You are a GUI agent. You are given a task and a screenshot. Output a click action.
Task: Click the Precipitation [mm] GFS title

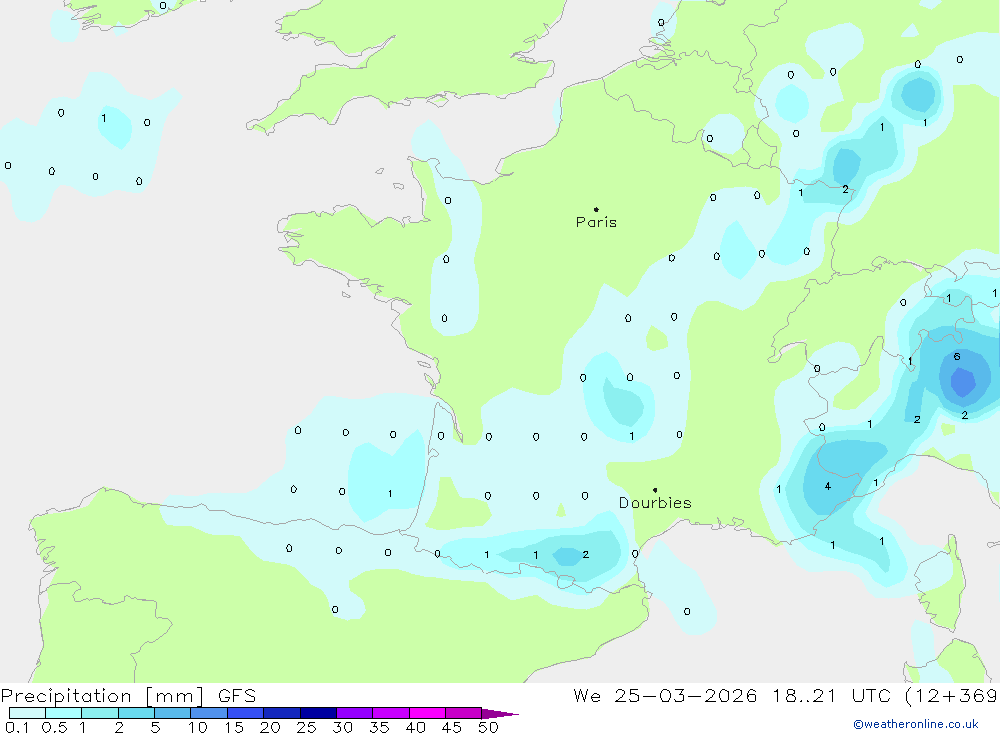tap(128, 695)
